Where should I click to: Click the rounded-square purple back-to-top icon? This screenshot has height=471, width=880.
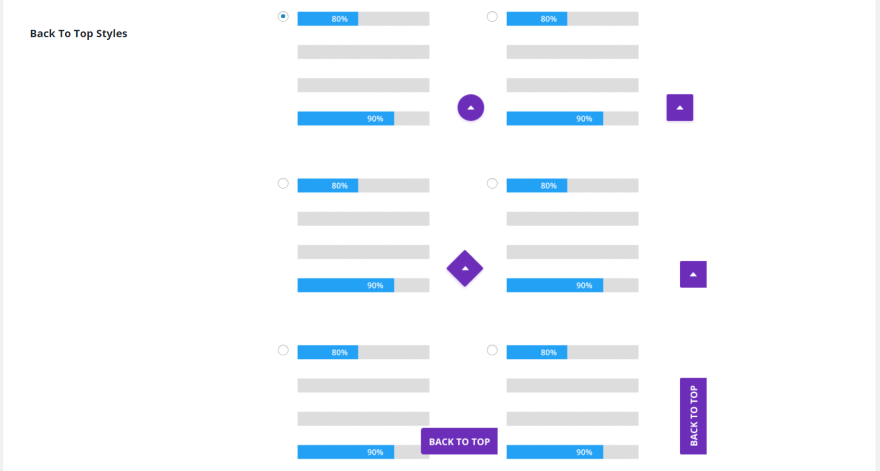tap(680, 107)
